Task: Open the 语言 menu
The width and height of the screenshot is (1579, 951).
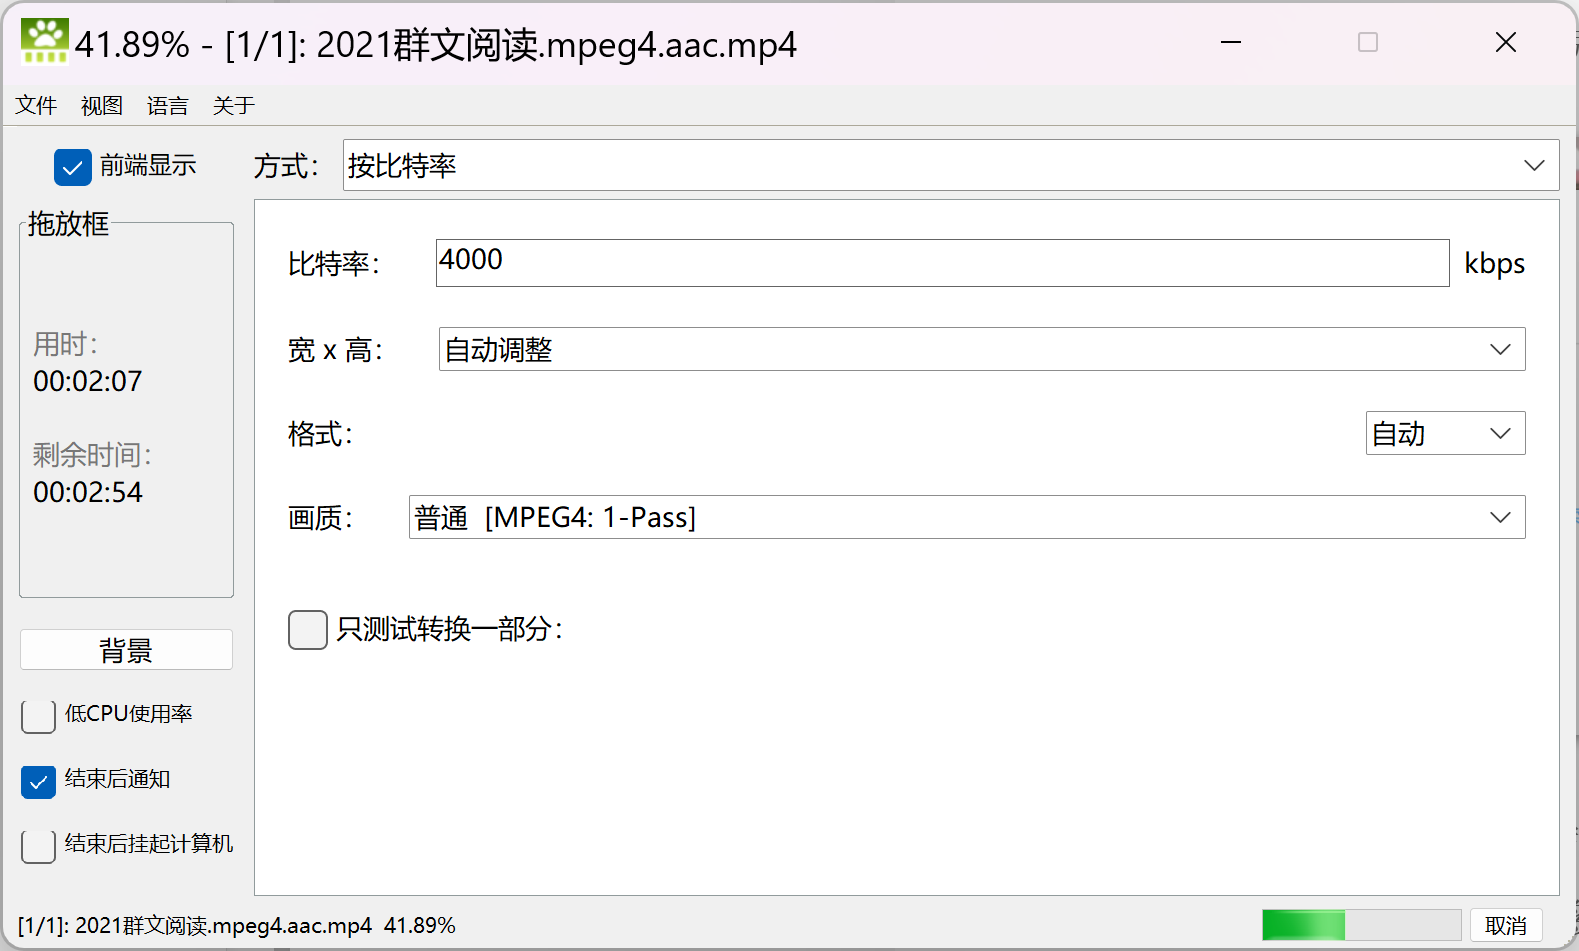Action: coord(167,106)
